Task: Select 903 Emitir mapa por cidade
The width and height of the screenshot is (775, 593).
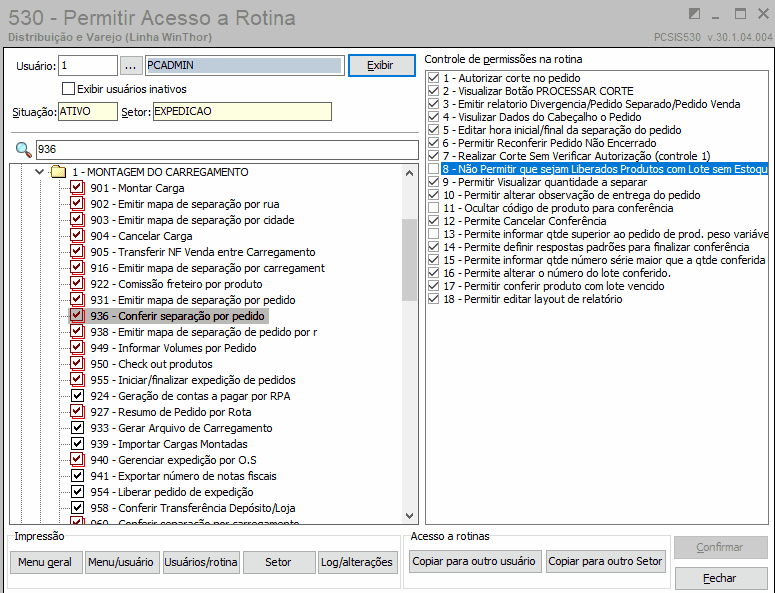Action: click(192, 220)
